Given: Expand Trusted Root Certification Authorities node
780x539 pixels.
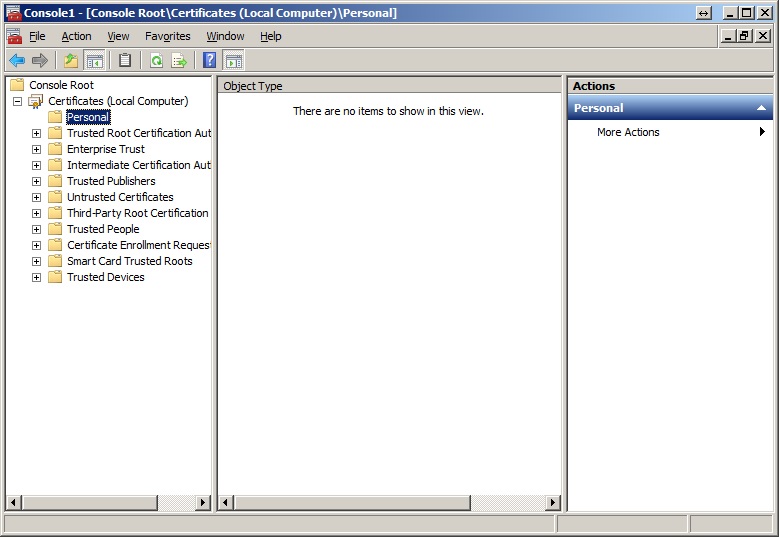Looking at the screenshot, I should click(x=36, y=133).
